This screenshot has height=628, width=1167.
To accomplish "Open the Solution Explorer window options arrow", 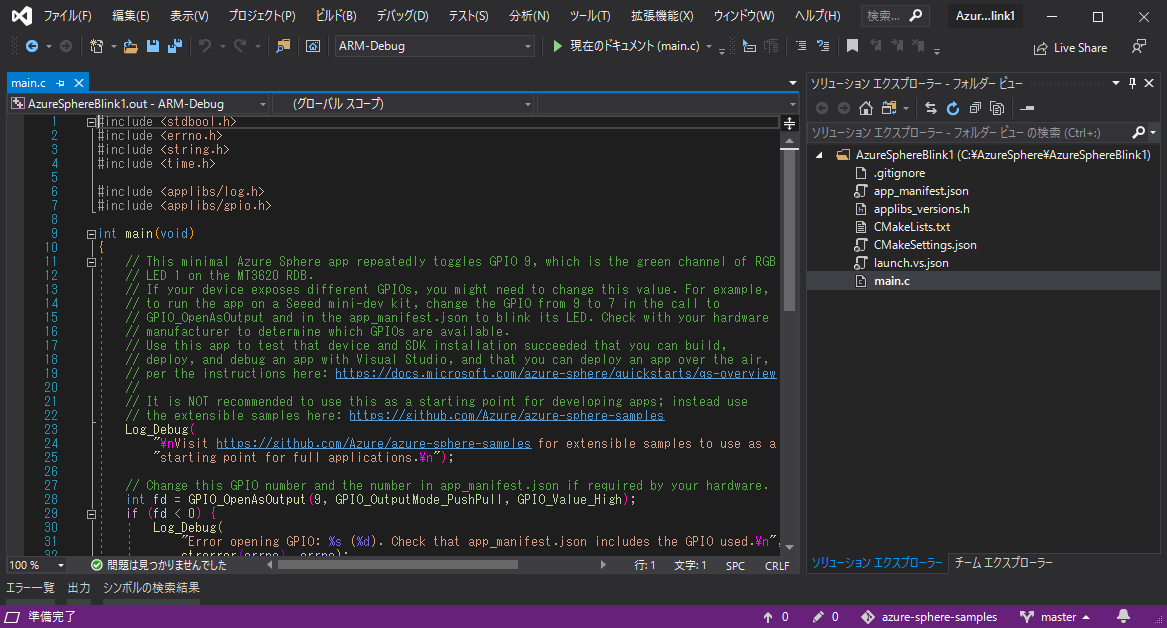I will (1116, 83).
